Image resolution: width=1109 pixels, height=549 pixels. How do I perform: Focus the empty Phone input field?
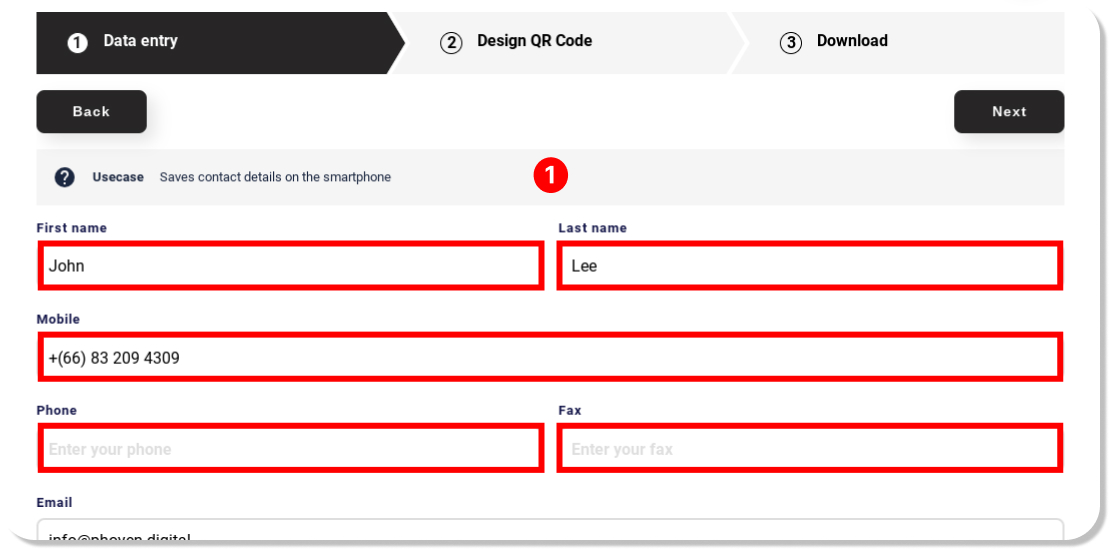point(290,448)
